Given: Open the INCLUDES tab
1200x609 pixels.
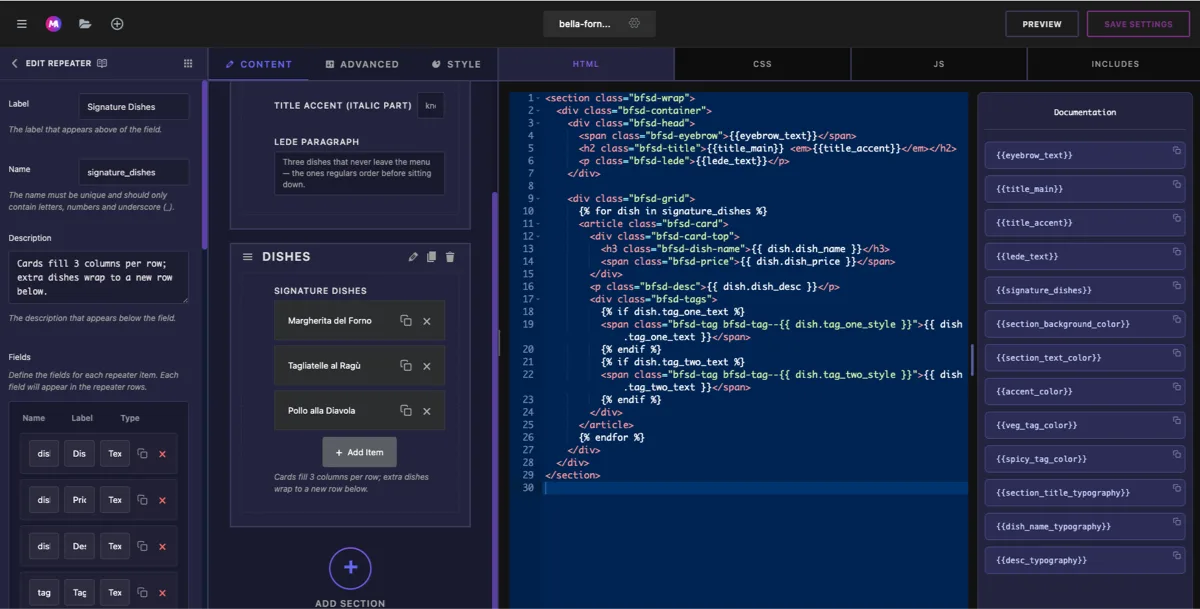Looking at the screenshot, I should tap(1115, 64).
